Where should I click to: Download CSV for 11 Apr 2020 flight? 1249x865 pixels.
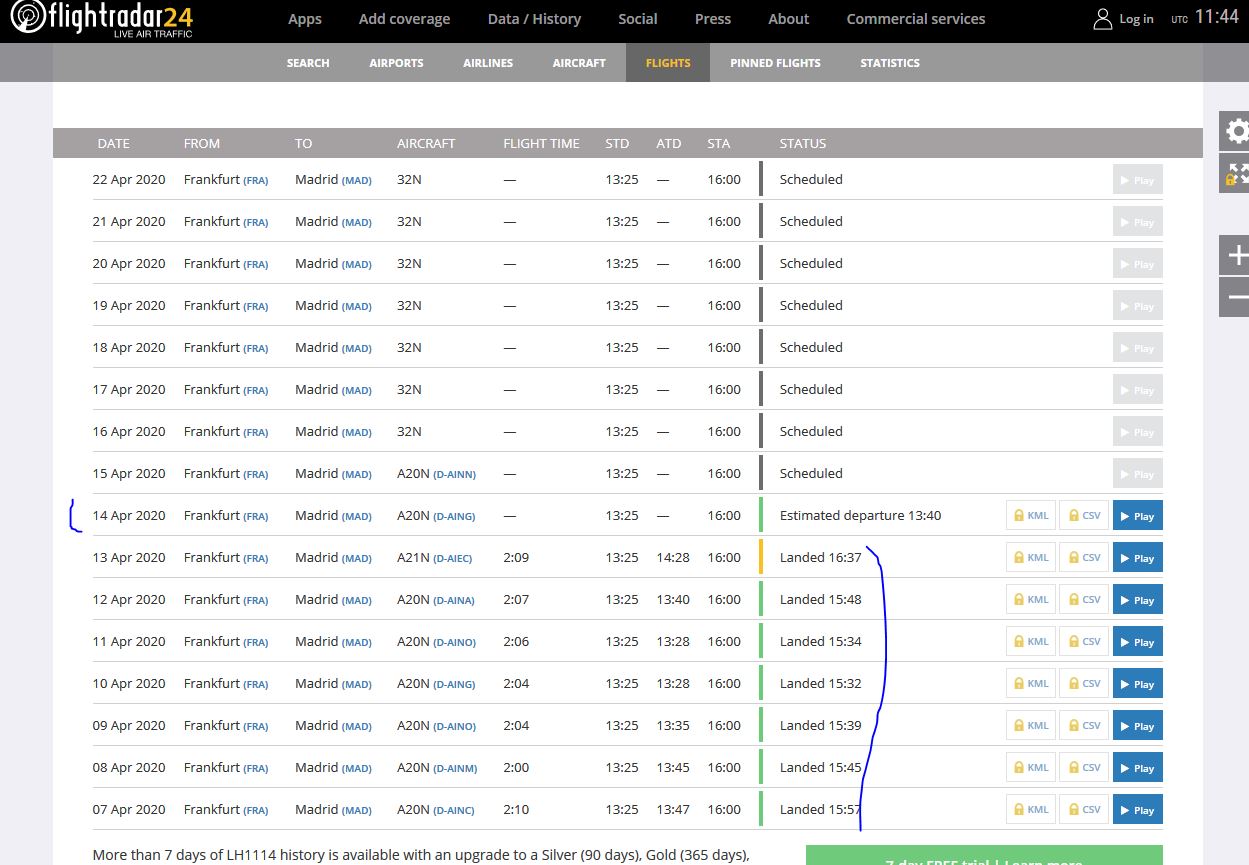pyautogui.click(x=1084, y=642)
